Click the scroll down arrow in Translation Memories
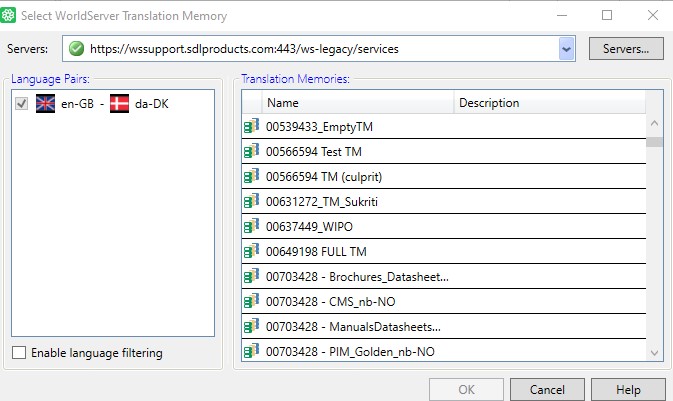 point(654,352)
